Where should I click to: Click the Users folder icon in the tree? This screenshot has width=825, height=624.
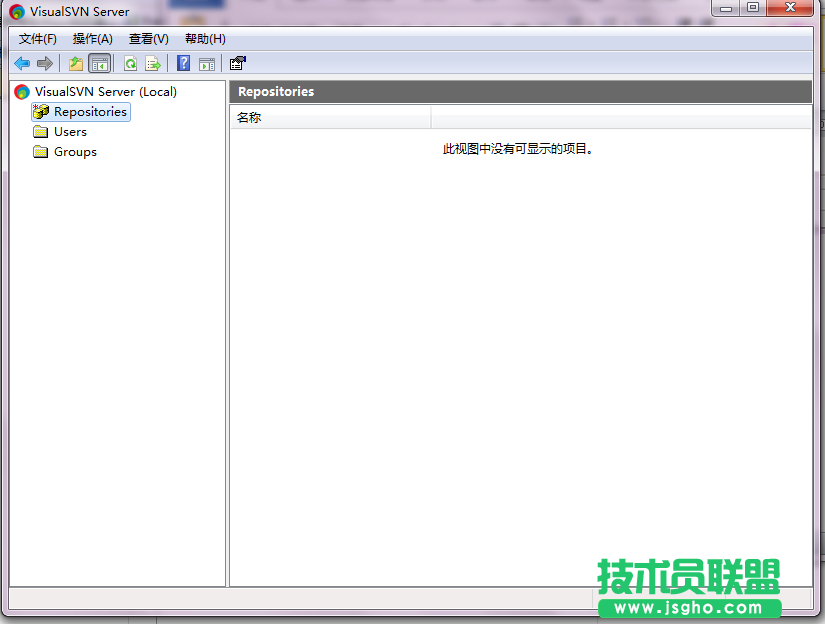(39, 131)
